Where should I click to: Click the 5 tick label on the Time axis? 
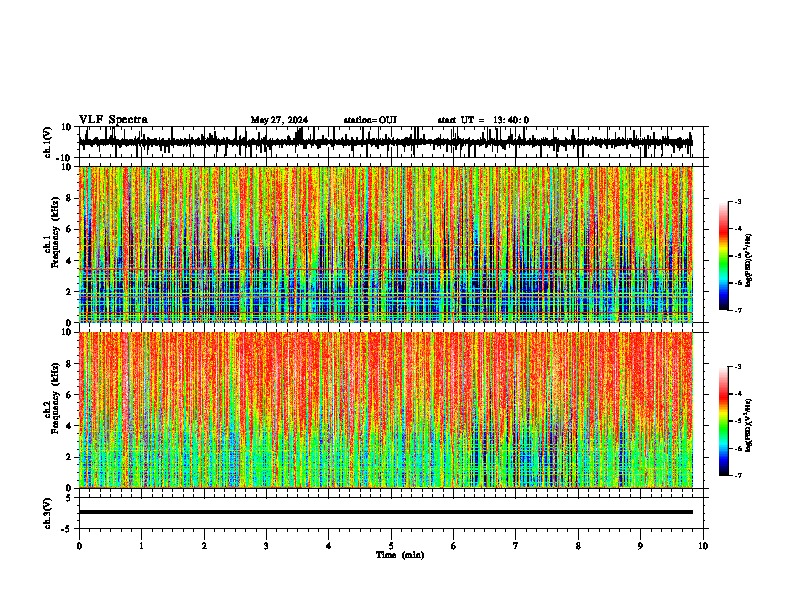pos(391,546)
